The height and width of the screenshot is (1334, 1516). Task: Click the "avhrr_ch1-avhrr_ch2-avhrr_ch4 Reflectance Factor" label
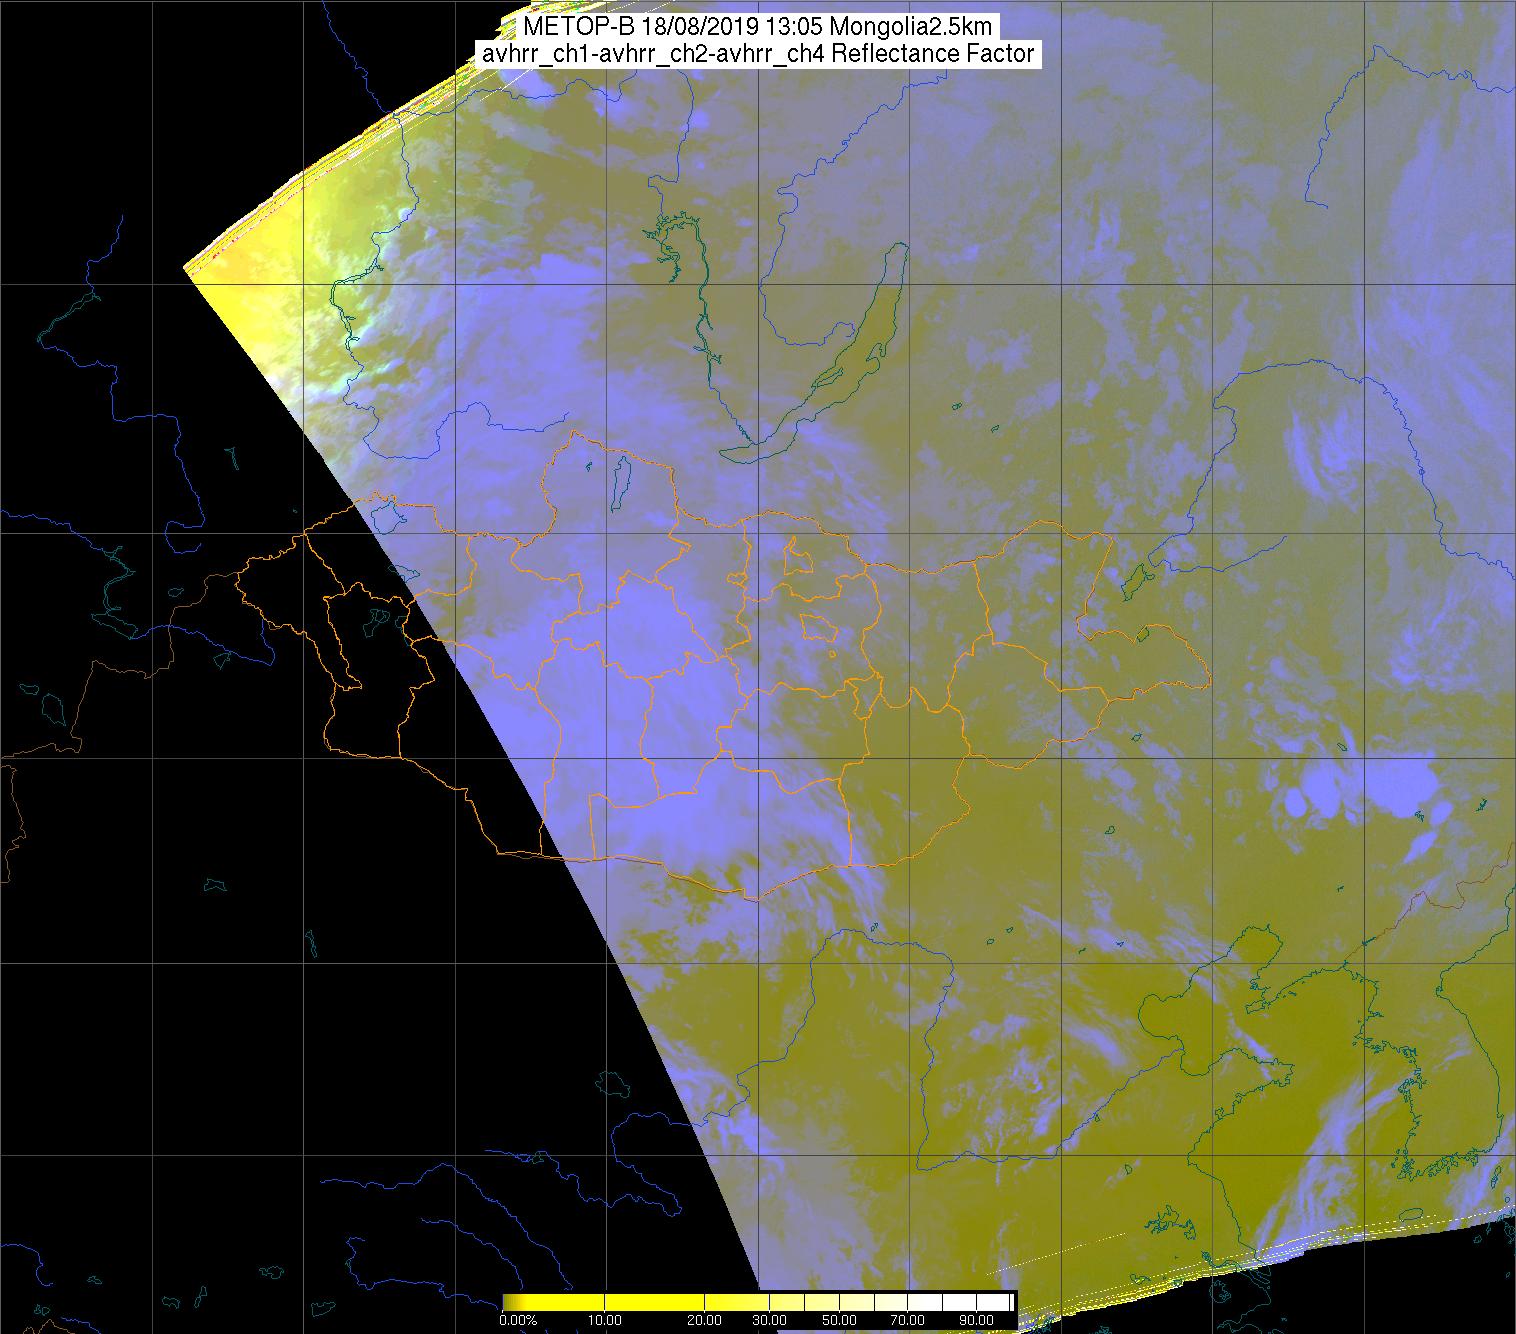tap(757, 54)
